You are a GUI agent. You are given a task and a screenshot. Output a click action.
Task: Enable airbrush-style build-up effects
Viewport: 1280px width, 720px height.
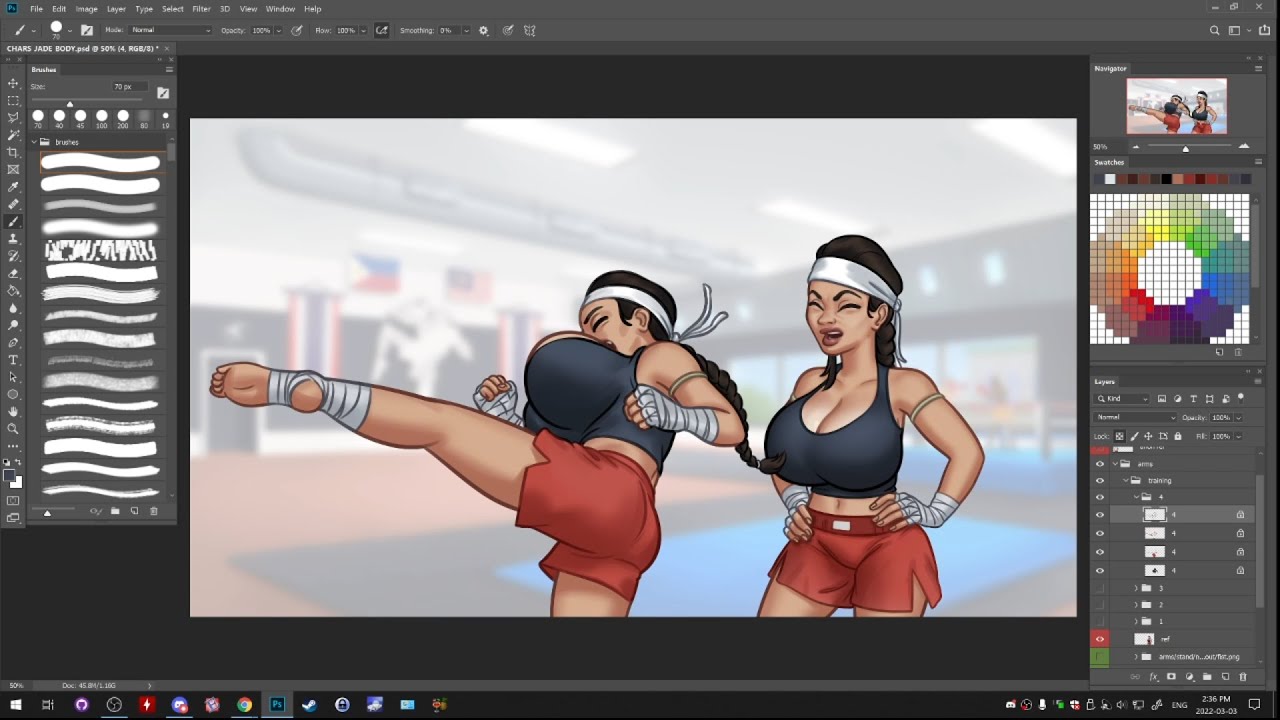(381, 30)
